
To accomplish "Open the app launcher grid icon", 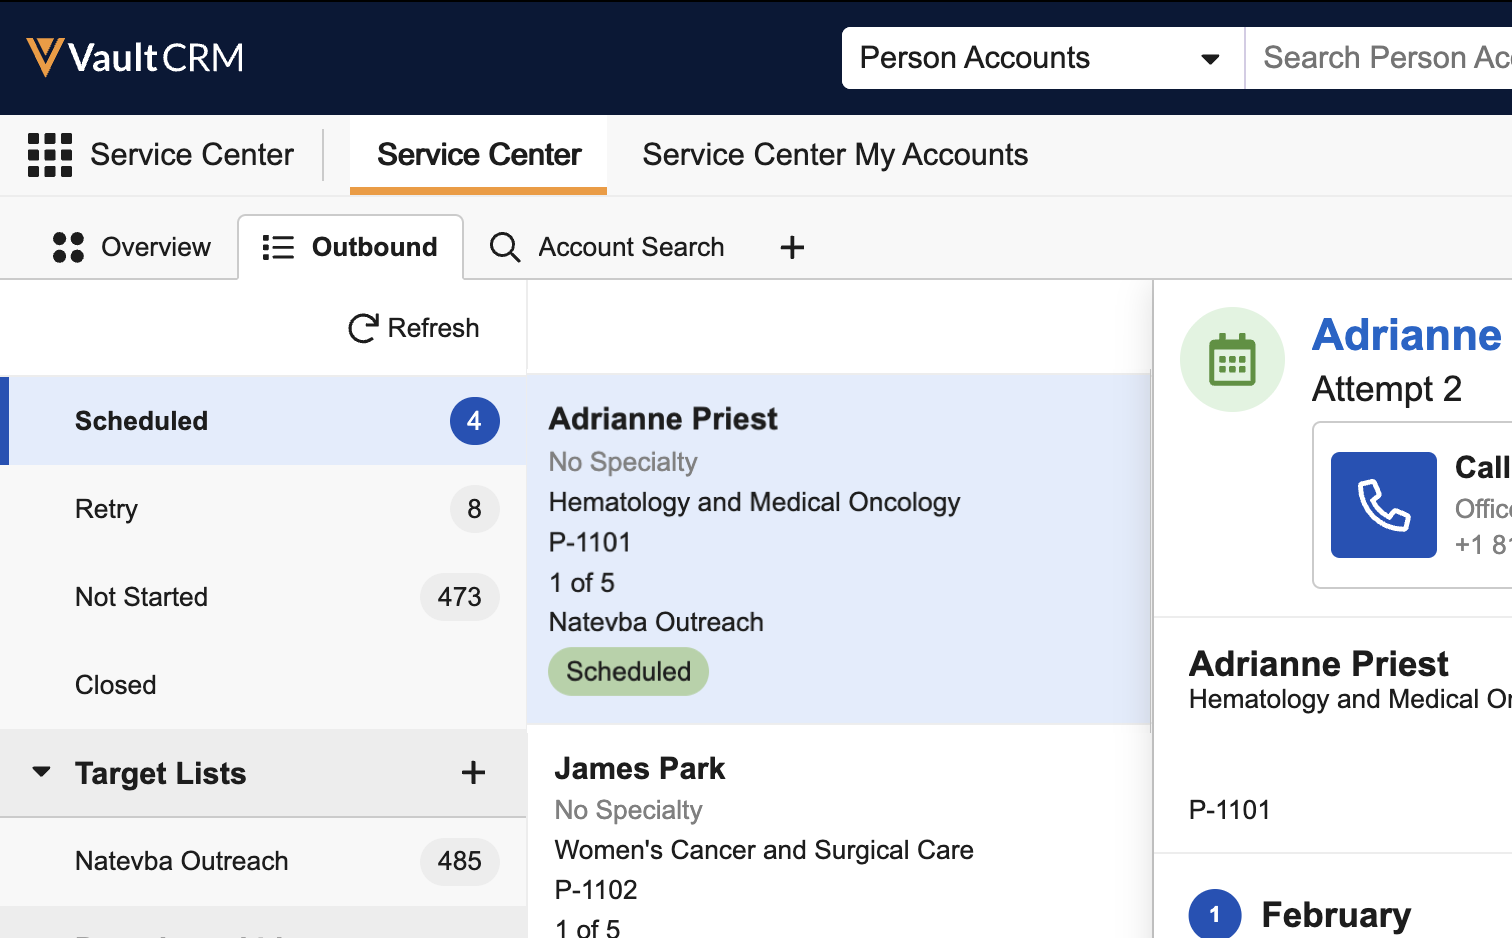I will 49,155.
